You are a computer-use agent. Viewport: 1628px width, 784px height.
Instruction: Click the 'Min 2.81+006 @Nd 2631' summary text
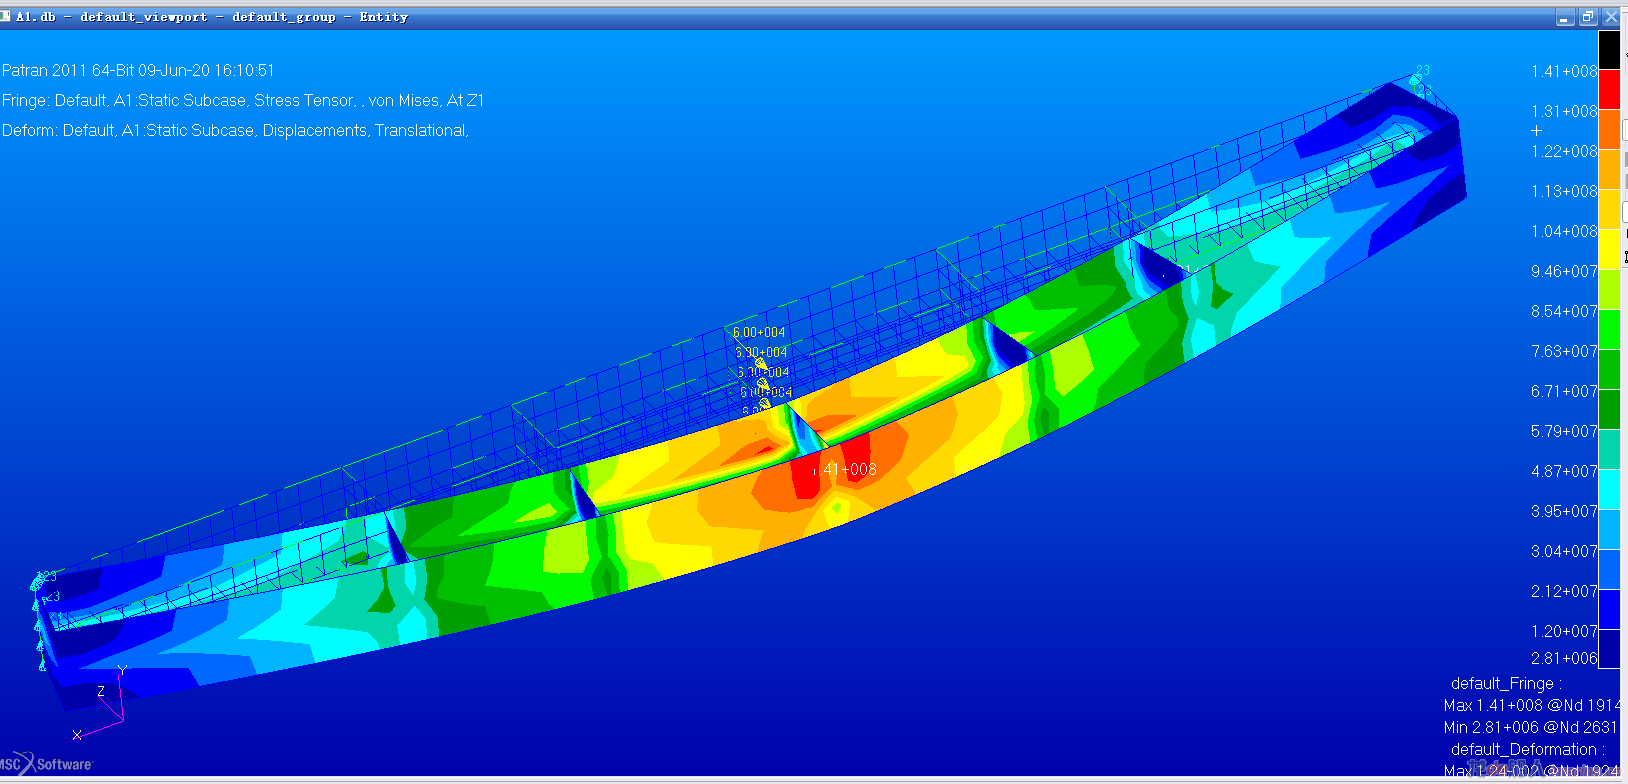pos(1531,728)
